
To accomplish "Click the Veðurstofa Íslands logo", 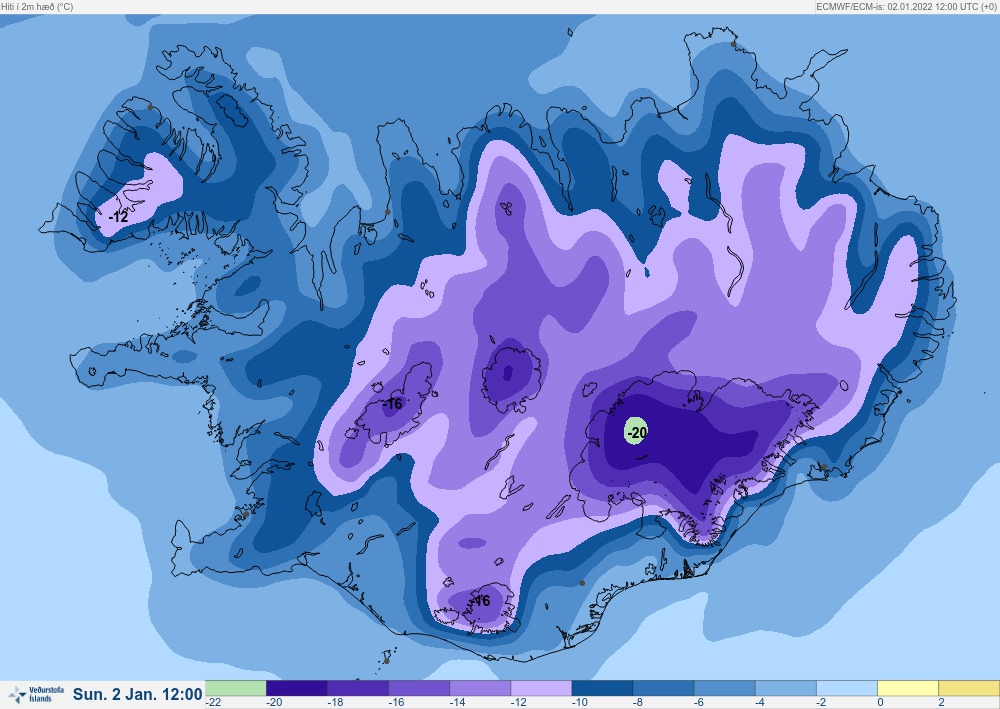I will coord(36,694).
